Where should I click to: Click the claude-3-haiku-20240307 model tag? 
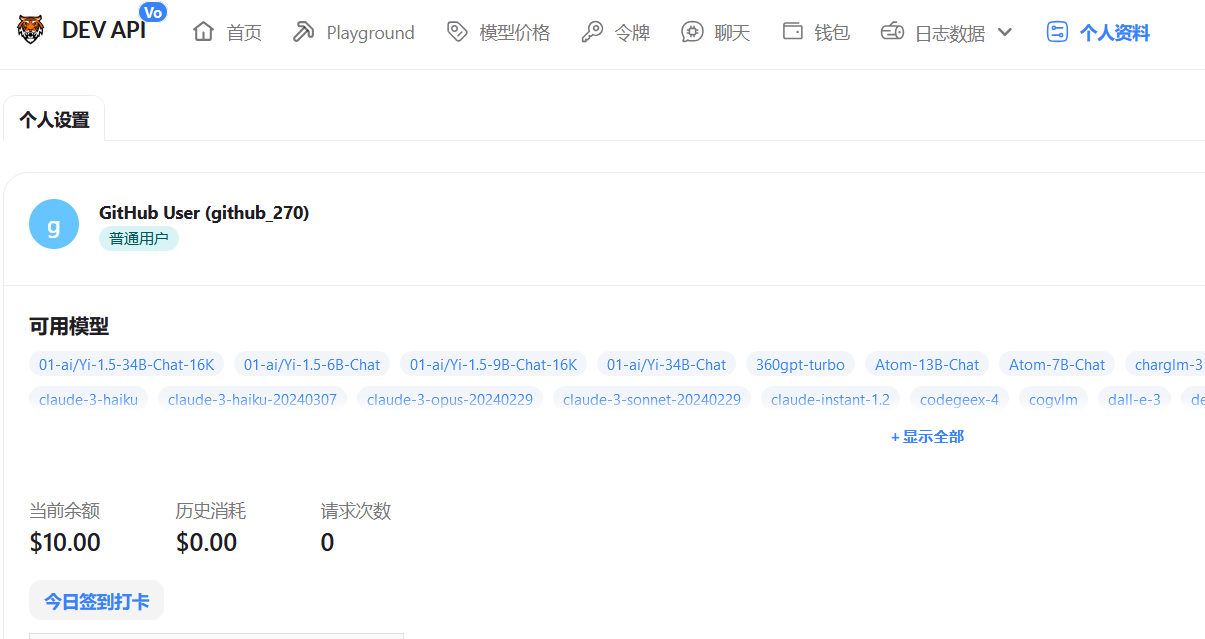(x=252, y=399)
